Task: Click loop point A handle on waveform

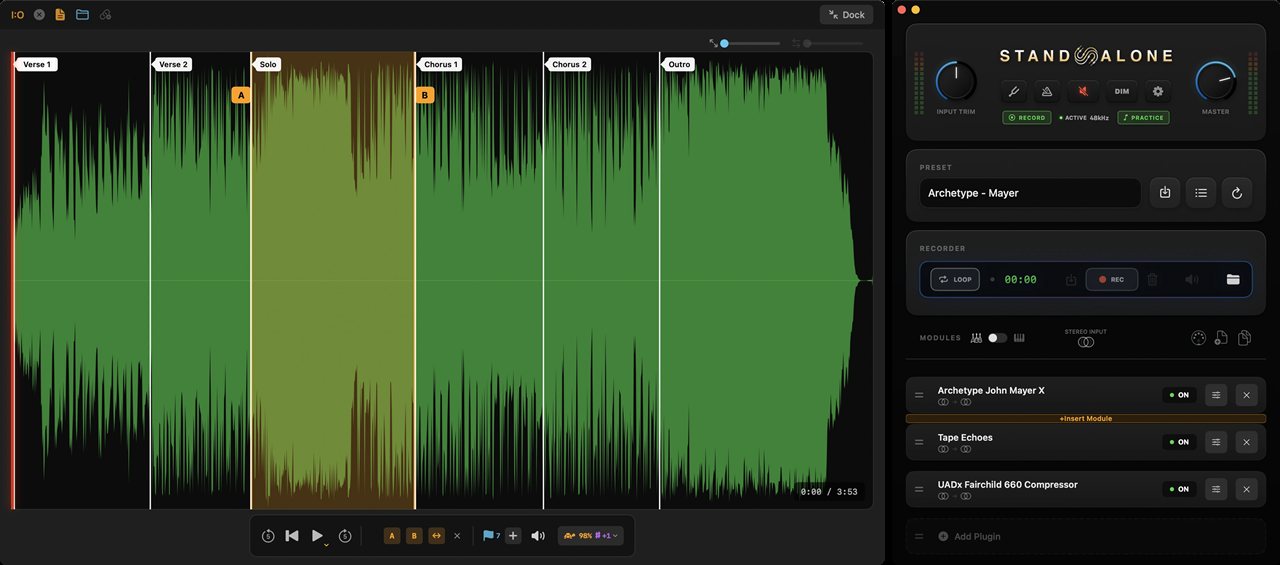Action: [241, 95]
